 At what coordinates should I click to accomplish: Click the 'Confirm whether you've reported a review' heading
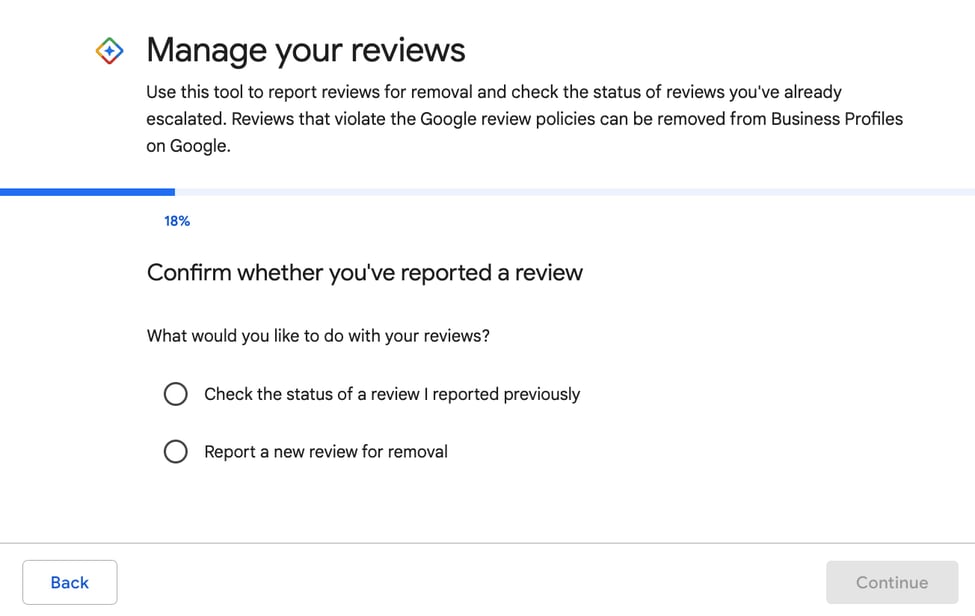tap(364, 273)
